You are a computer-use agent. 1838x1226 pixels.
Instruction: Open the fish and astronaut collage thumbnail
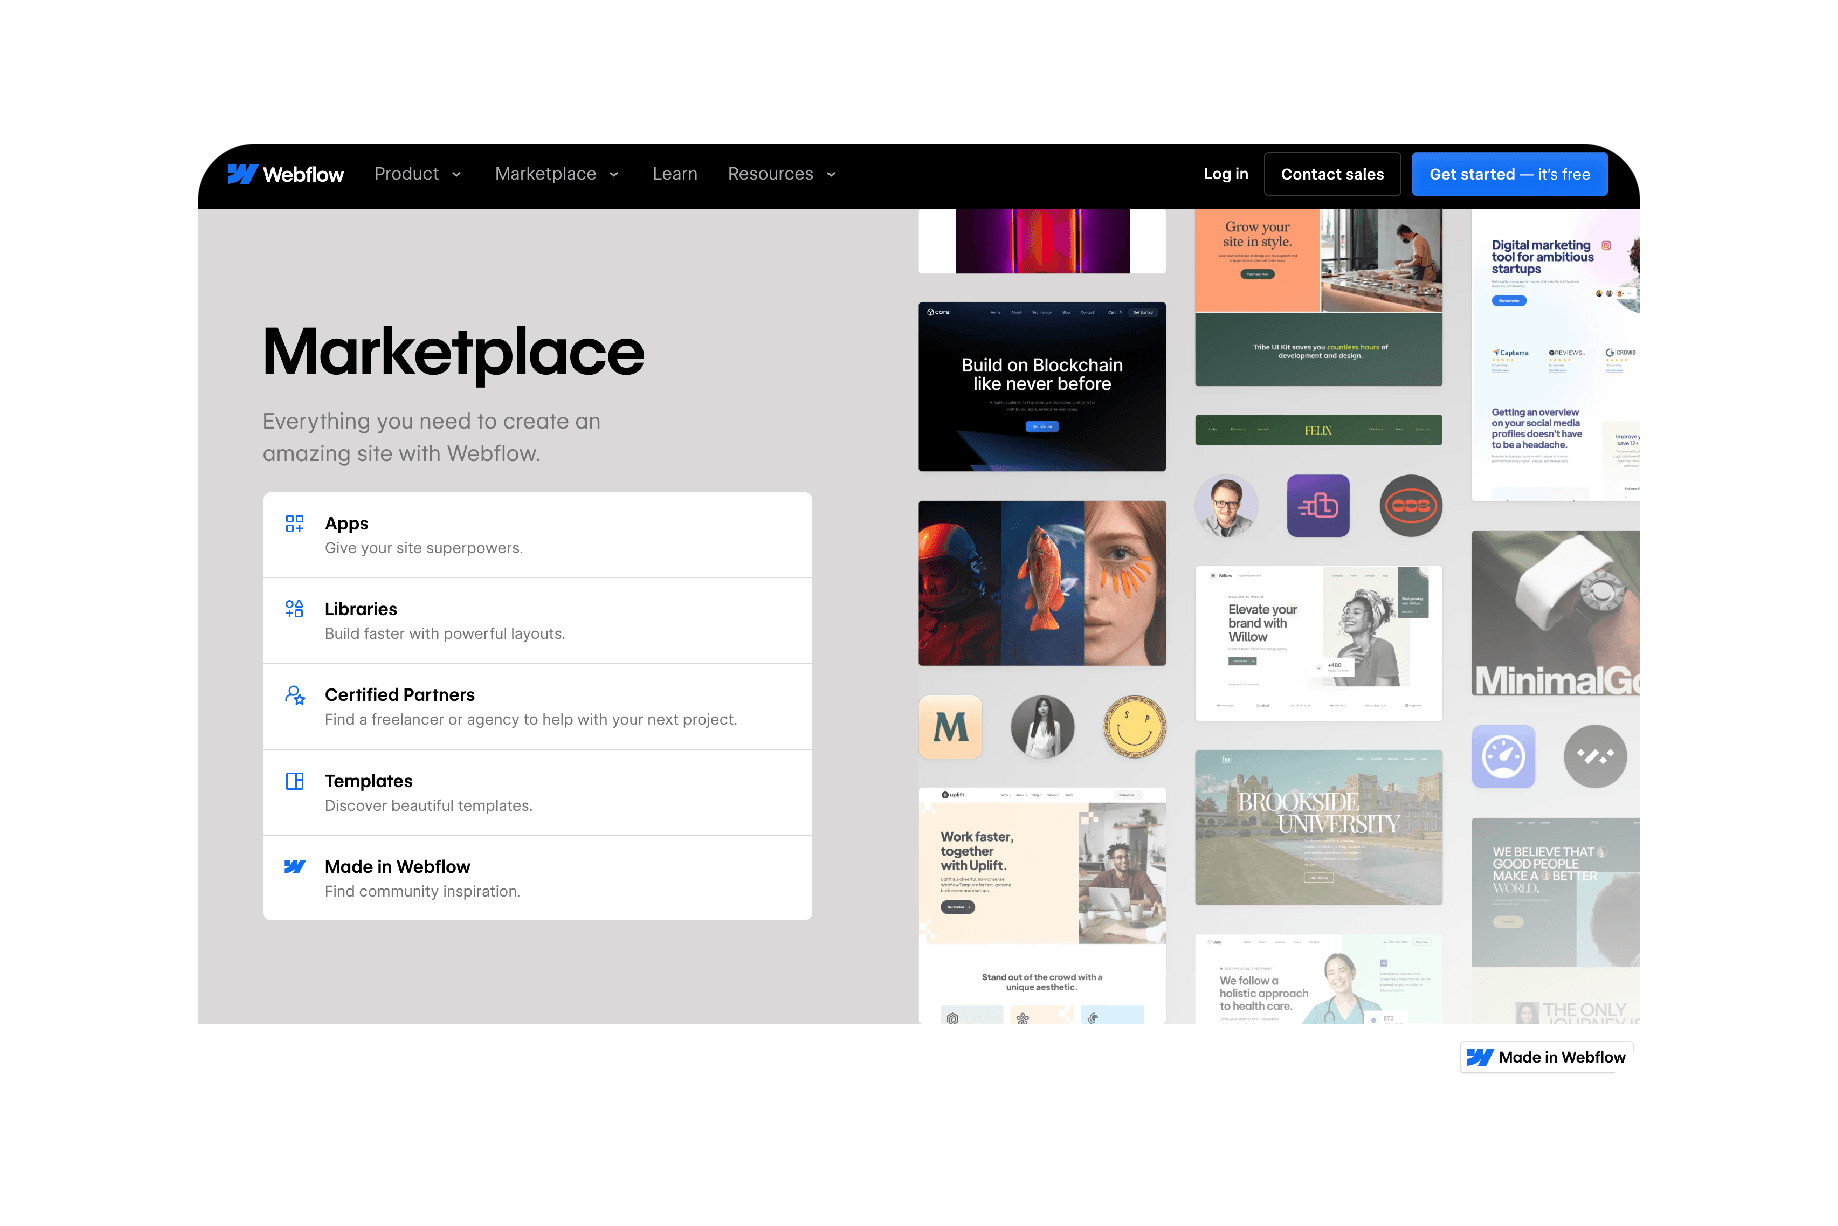(x=1042, y=583)
